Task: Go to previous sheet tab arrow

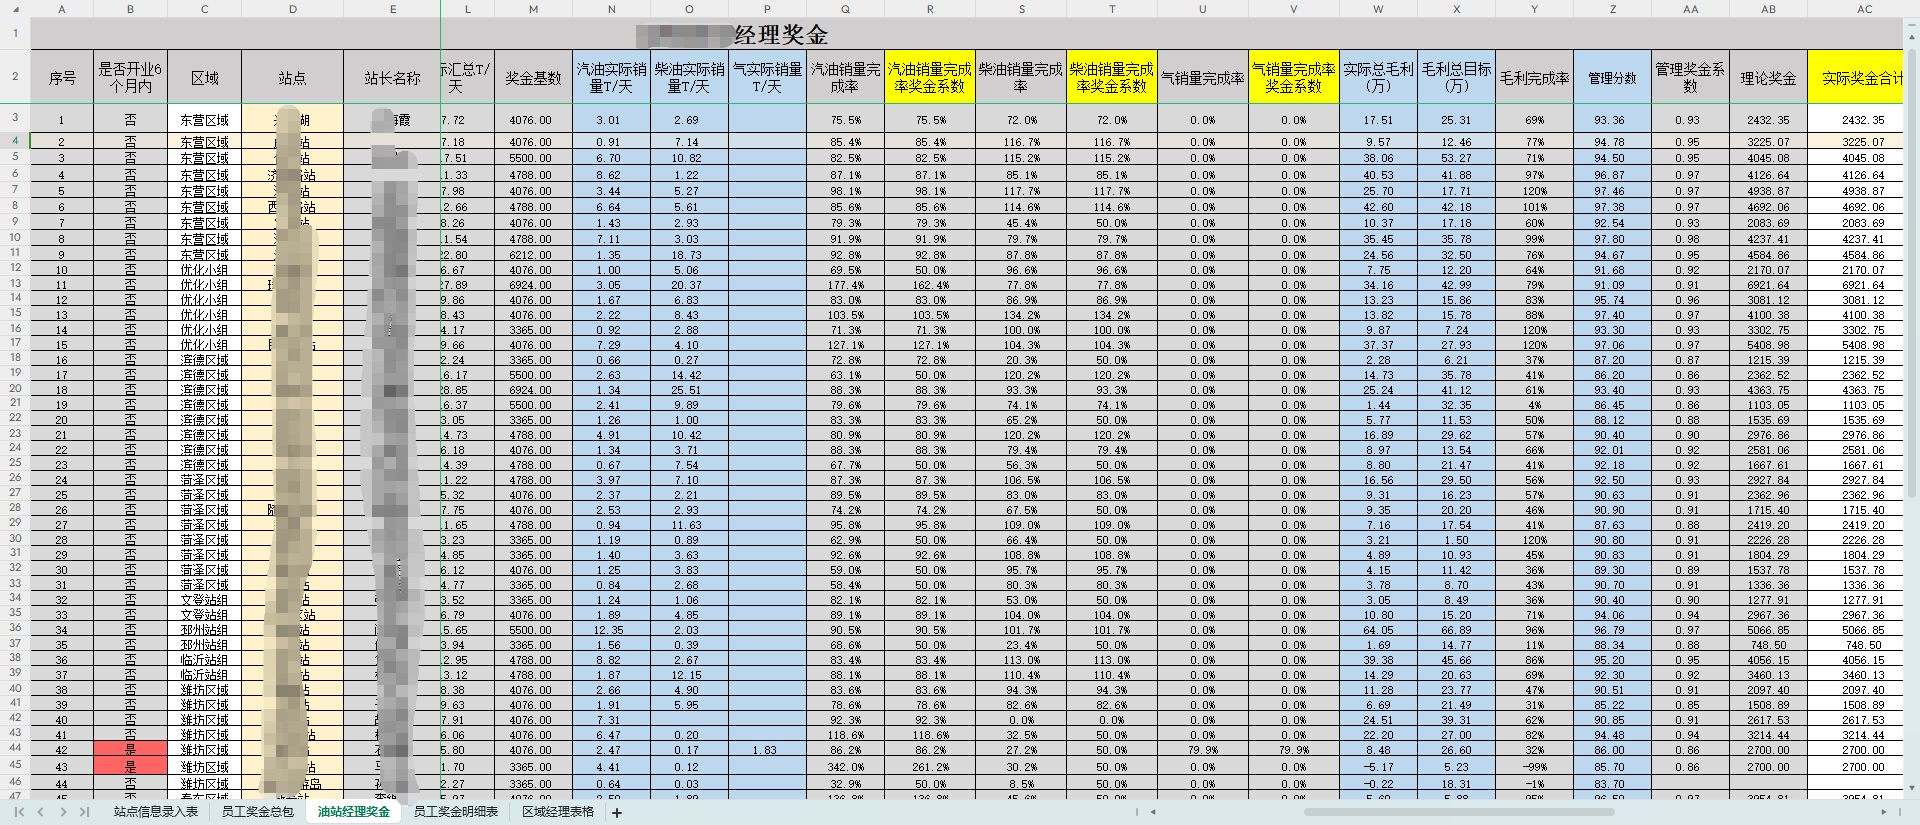Action: coord(40,812)
